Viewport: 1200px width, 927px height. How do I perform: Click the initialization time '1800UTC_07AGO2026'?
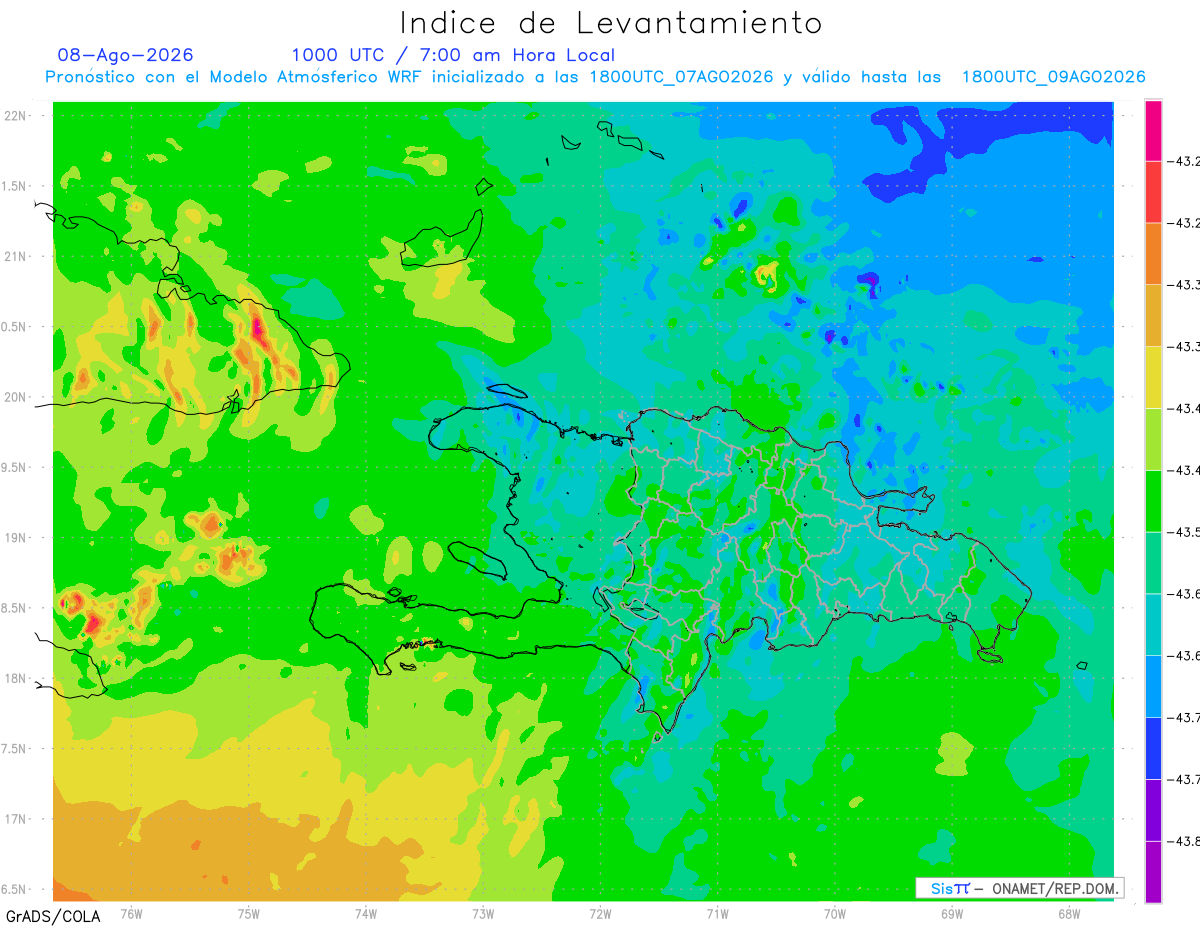(682, 77)
